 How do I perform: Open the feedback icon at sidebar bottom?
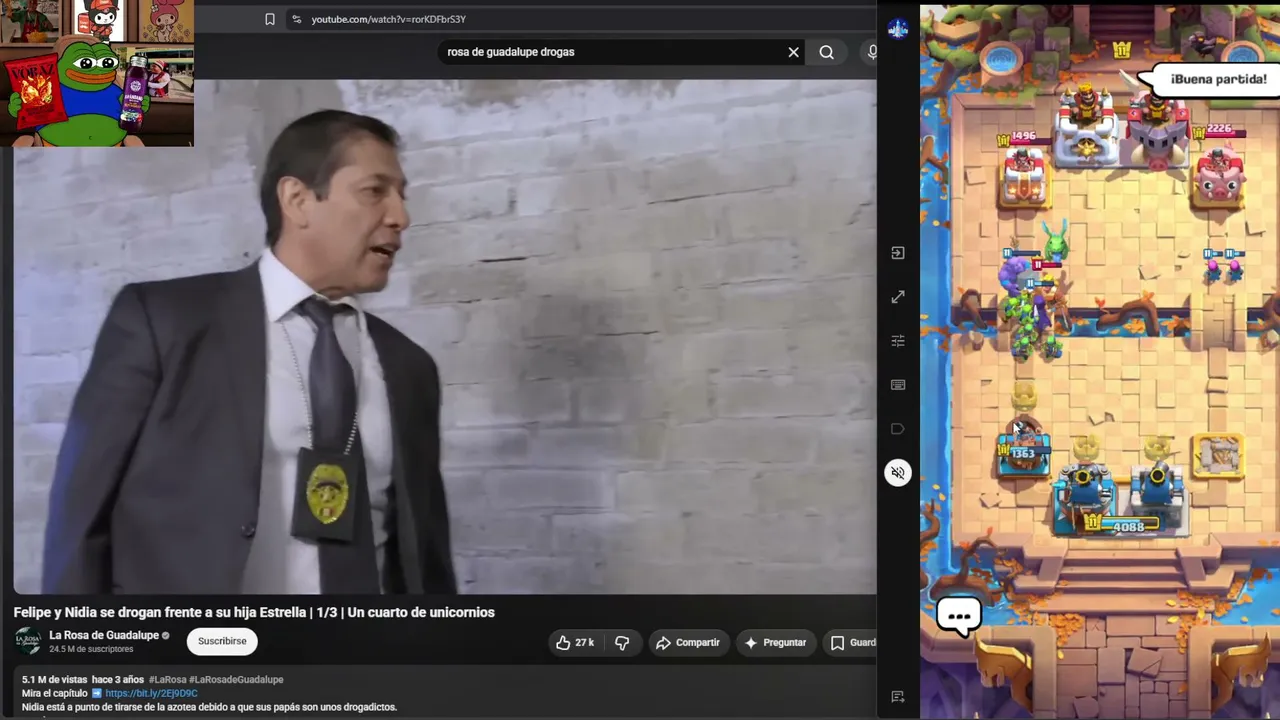tap(898, 697)
